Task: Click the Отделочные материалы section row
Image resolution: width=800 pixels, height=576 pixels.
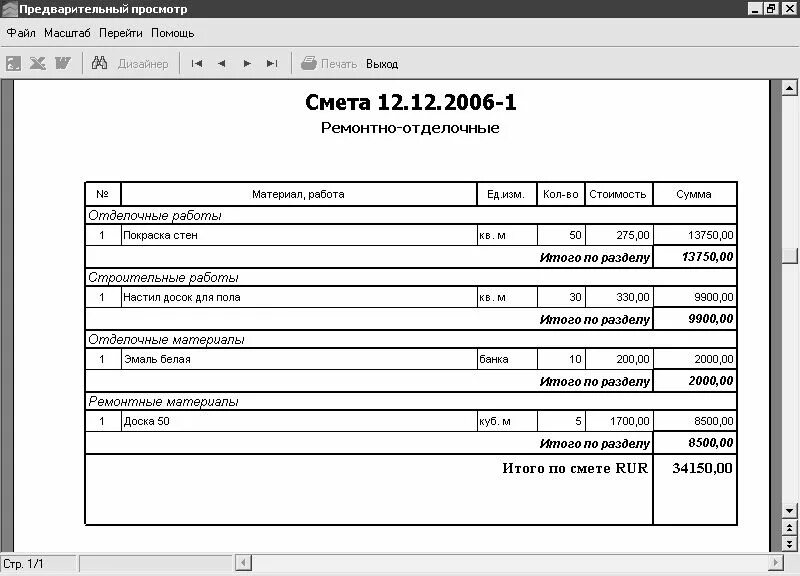Action: click(411, 339)
